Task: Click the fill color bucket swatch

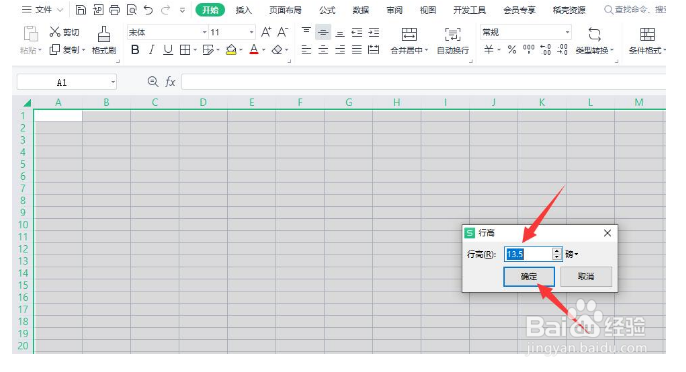Action: pos(231,50)
